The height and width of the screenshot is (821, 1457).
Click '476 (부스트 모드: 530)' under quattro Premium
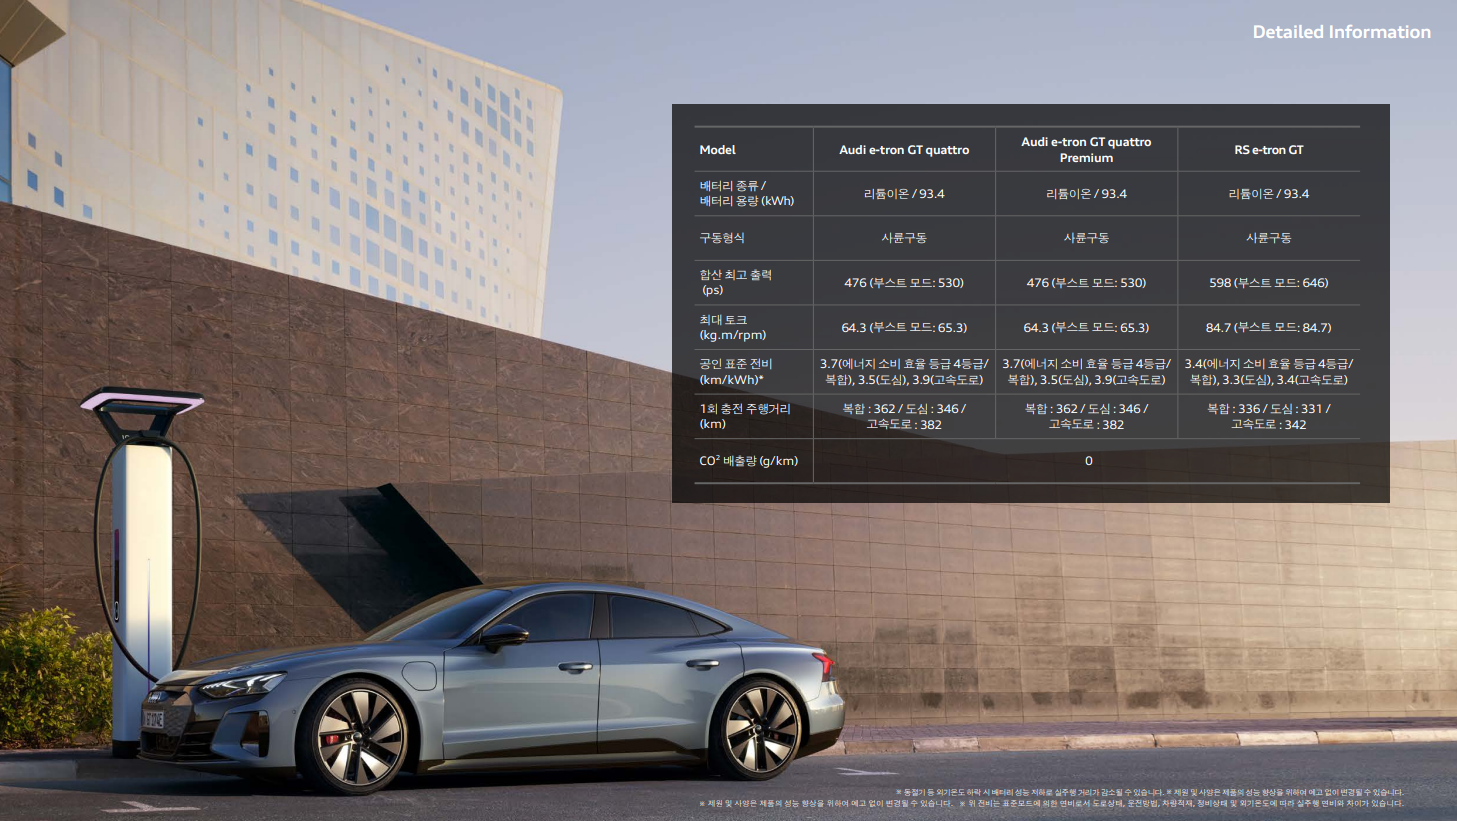(1086, 283)
